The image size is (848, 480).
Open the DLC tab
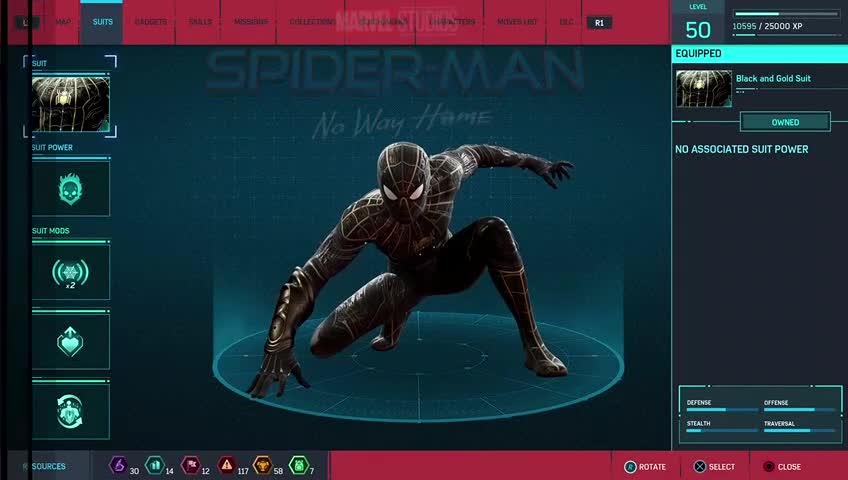point(566,22)
